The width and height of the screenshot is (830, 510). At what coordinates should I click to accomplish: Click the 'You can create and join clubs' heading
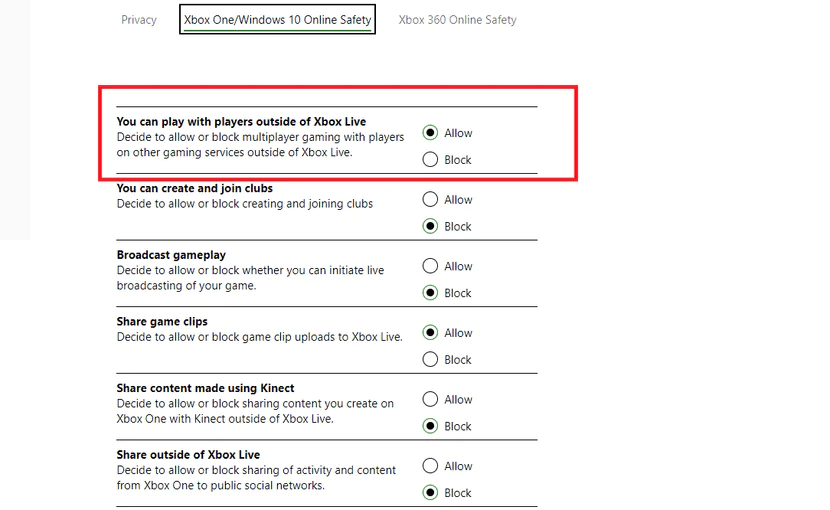click(194, 188)
